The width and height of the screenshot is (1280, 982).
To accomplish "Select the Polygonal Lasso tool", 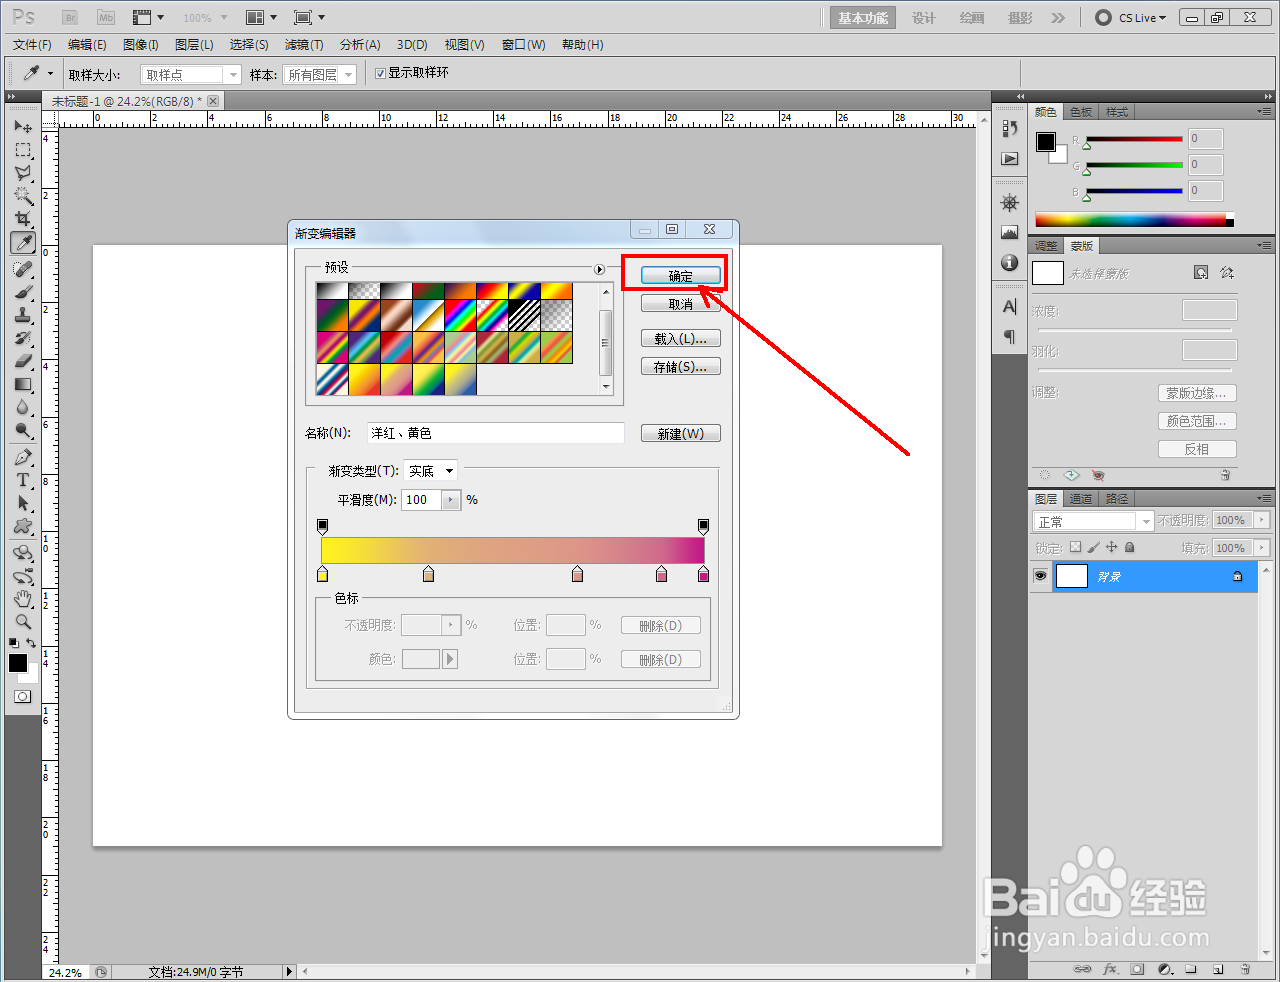I will pos(23,173).
